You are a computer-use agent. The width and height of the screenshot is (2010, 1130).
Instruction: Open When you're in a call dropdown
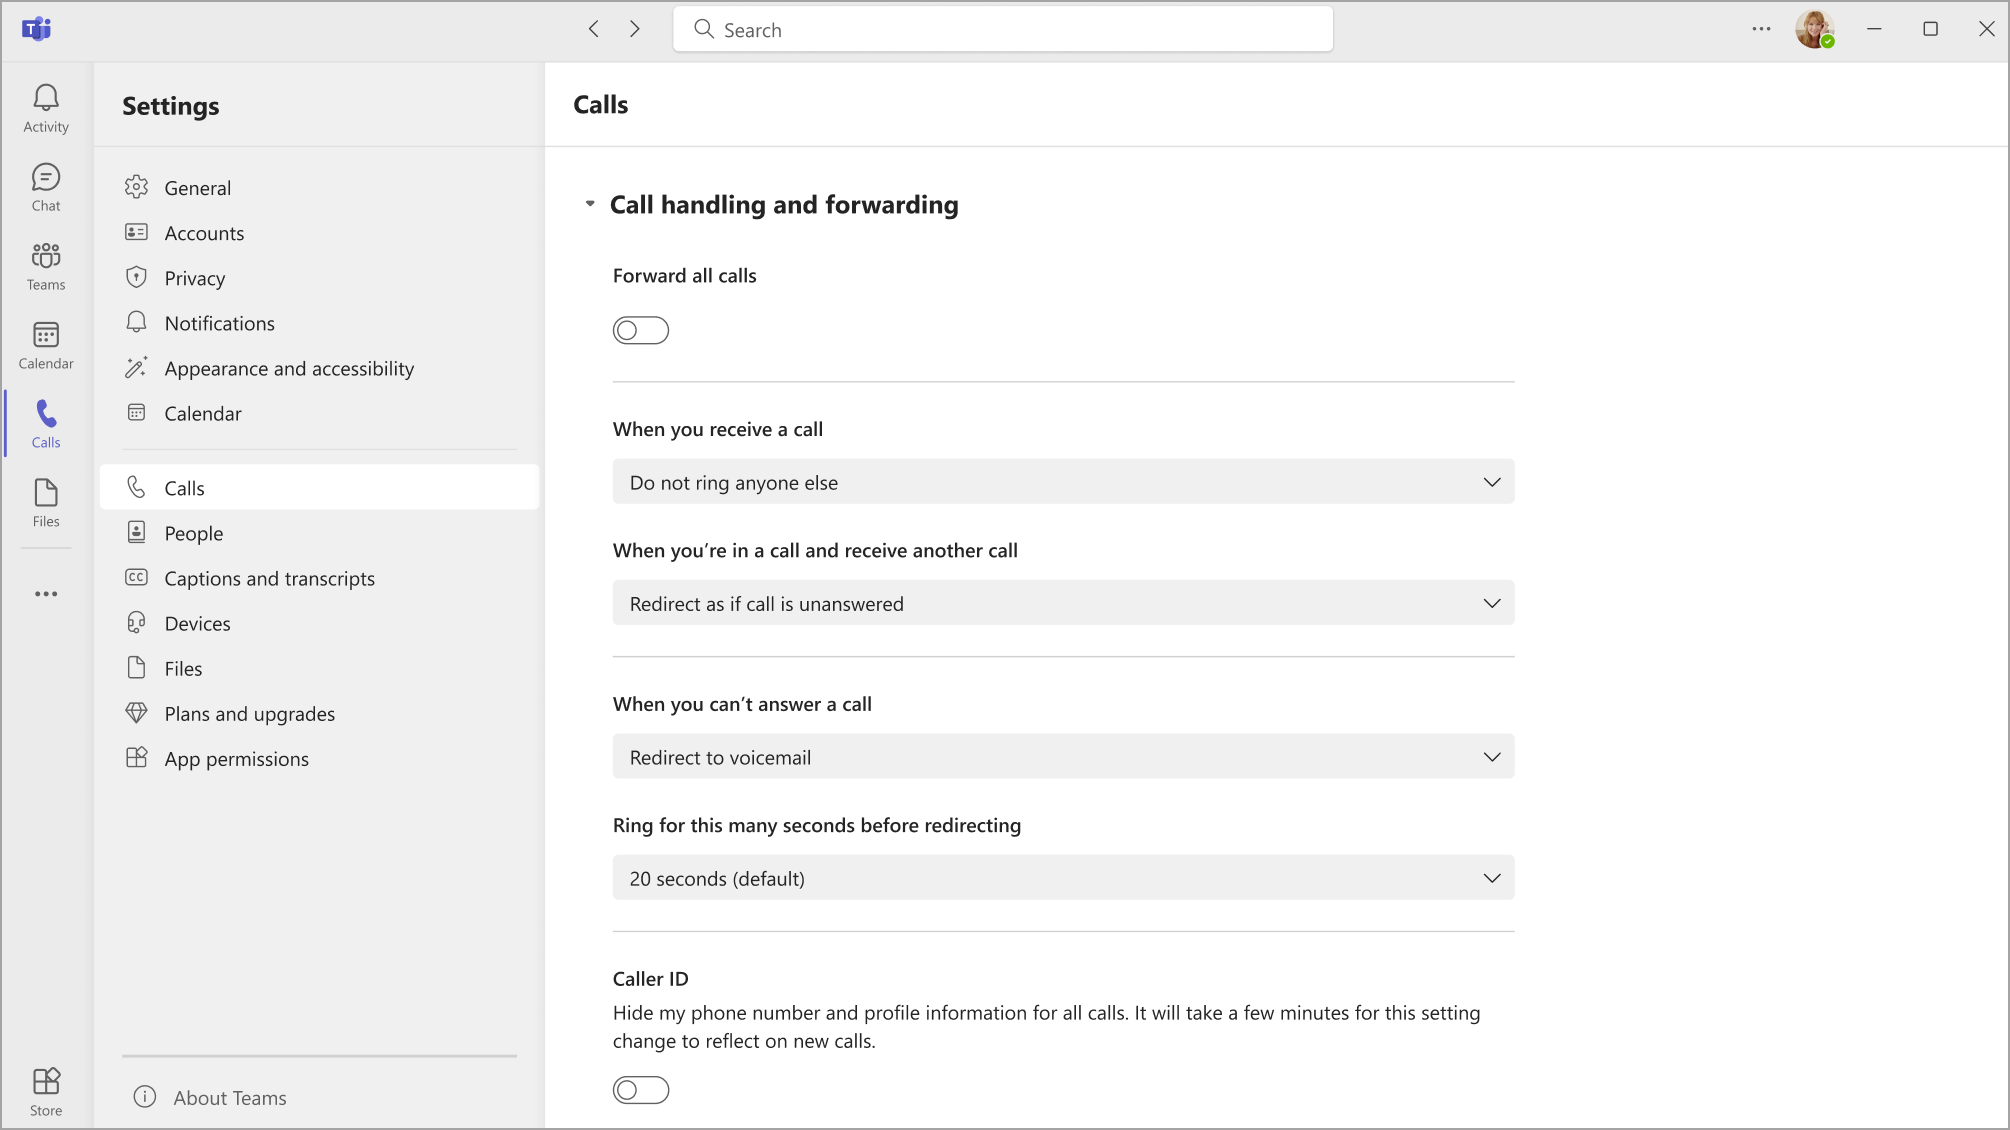[x=1063, y=603]
